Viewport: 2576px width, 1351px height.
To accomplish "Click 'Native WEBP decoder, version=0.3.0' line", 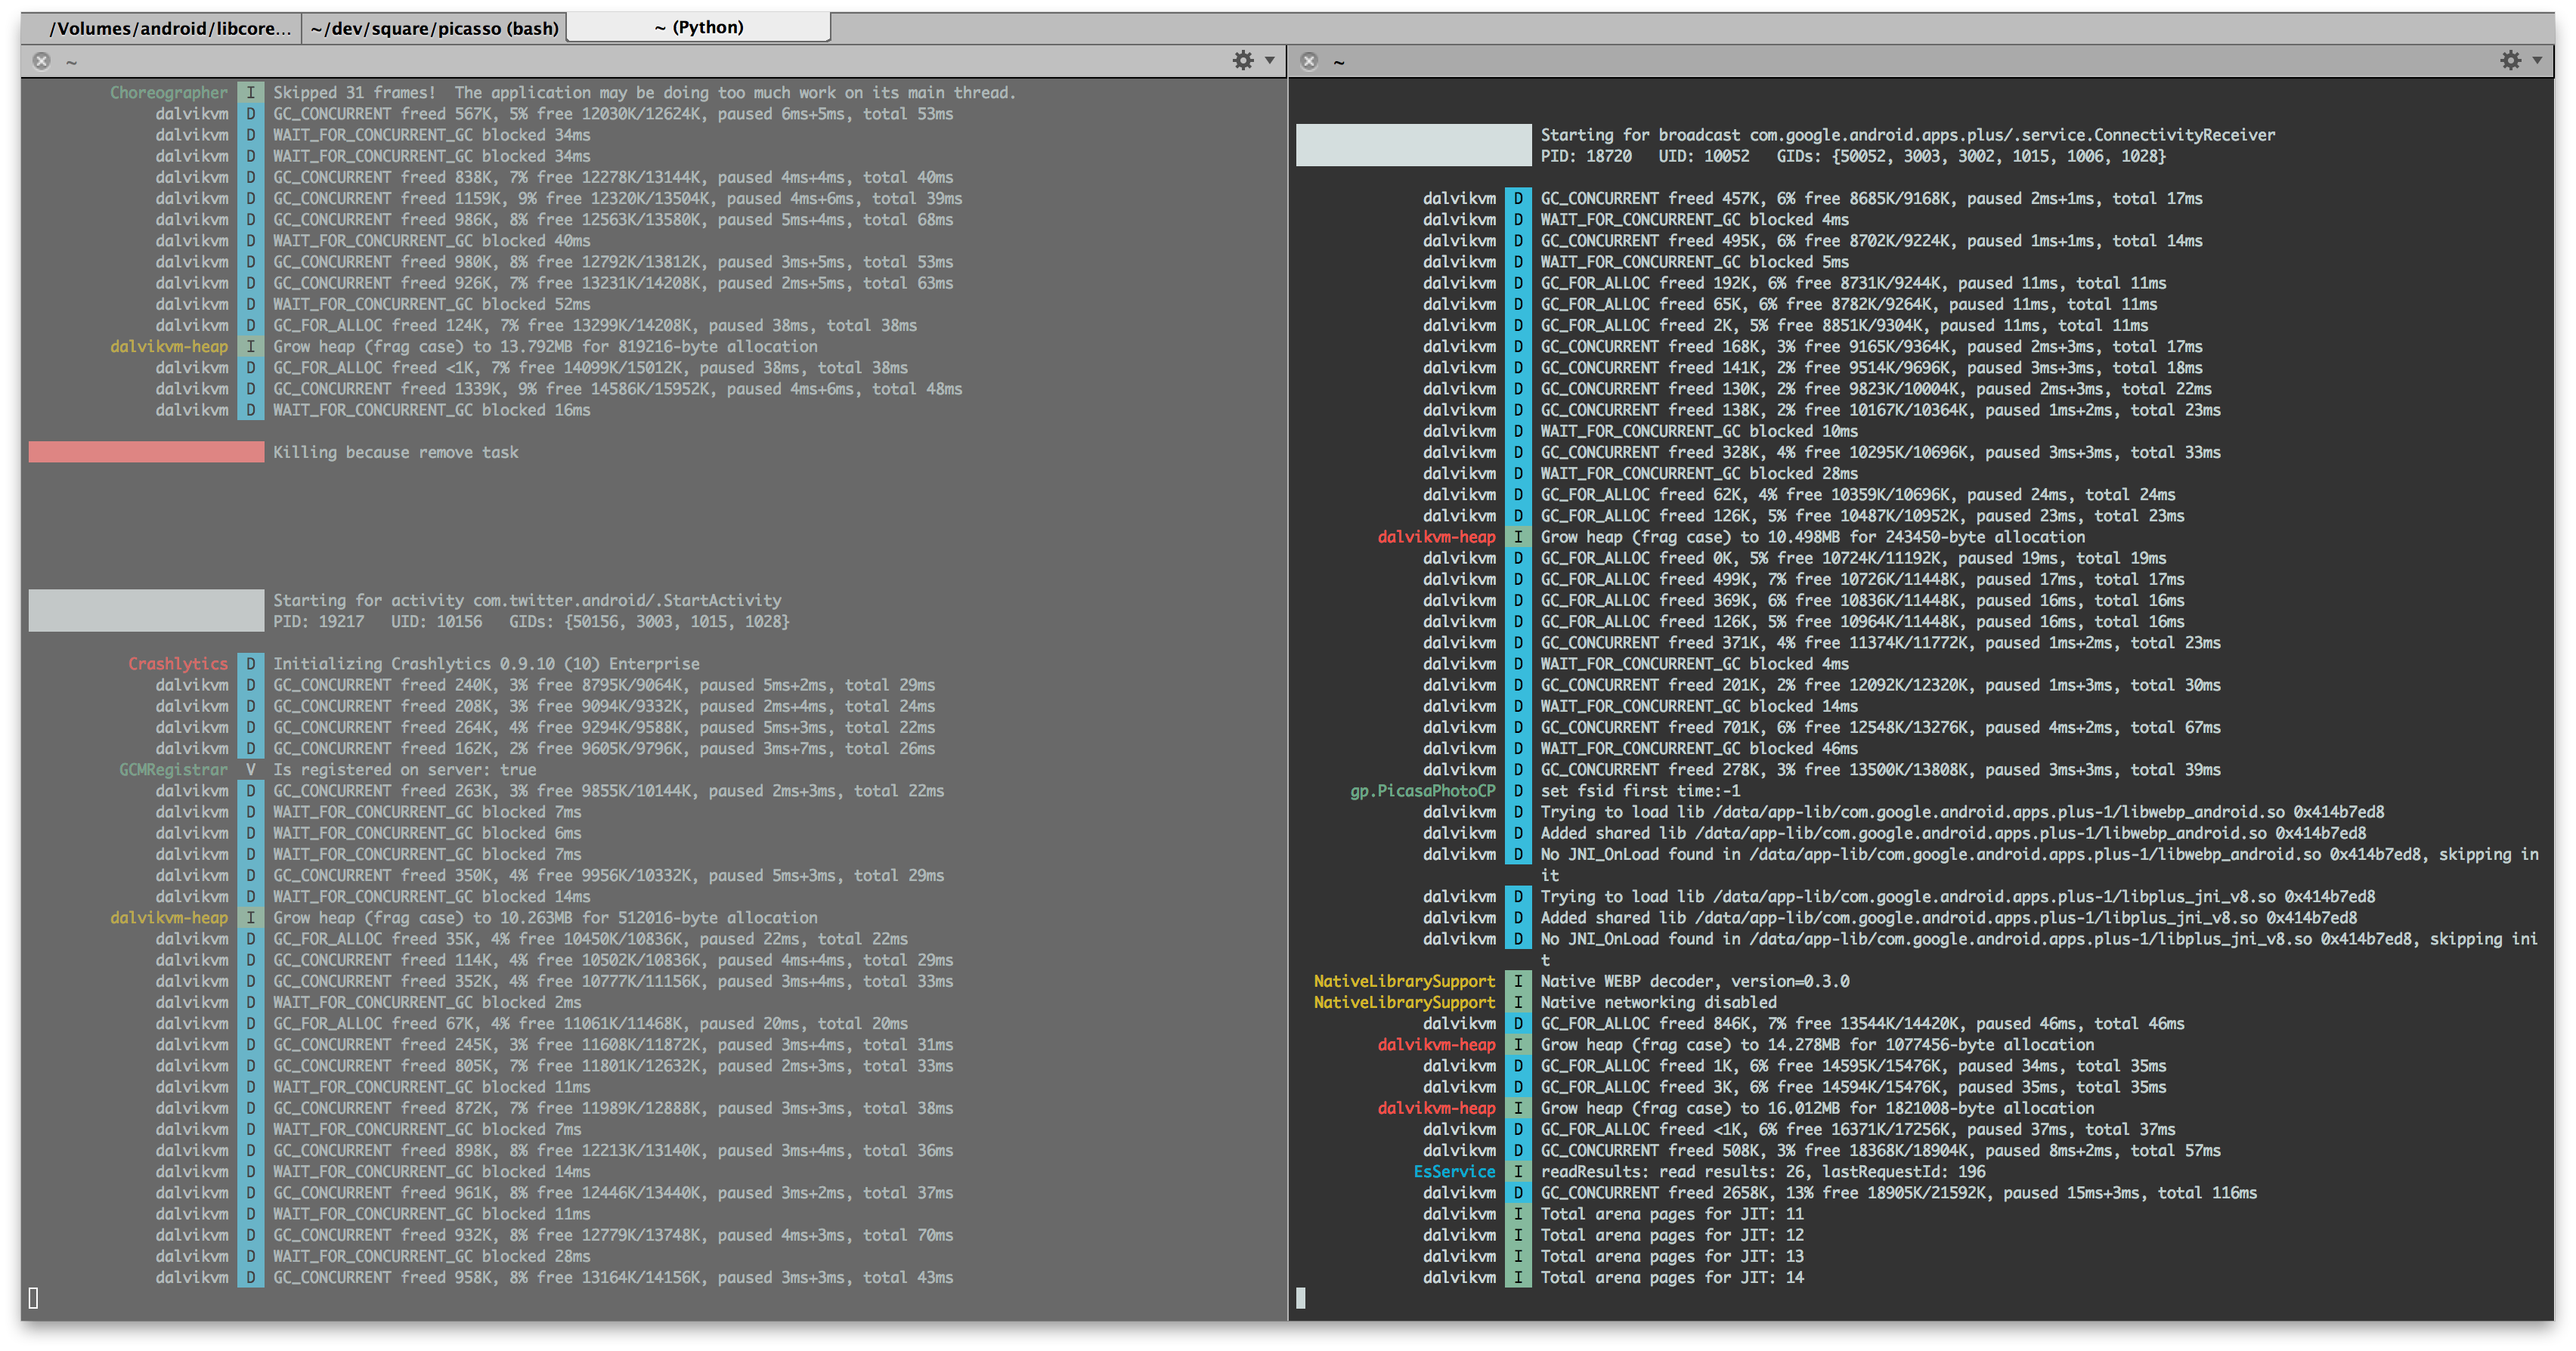I will tap(1695, 981).
